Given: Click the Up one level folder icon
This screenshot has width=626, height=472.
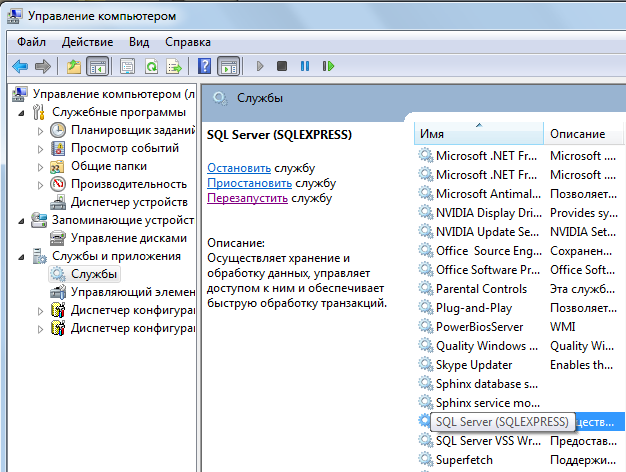Looking at the screenshot, I should pyautogui.click(x=74, y=66).
